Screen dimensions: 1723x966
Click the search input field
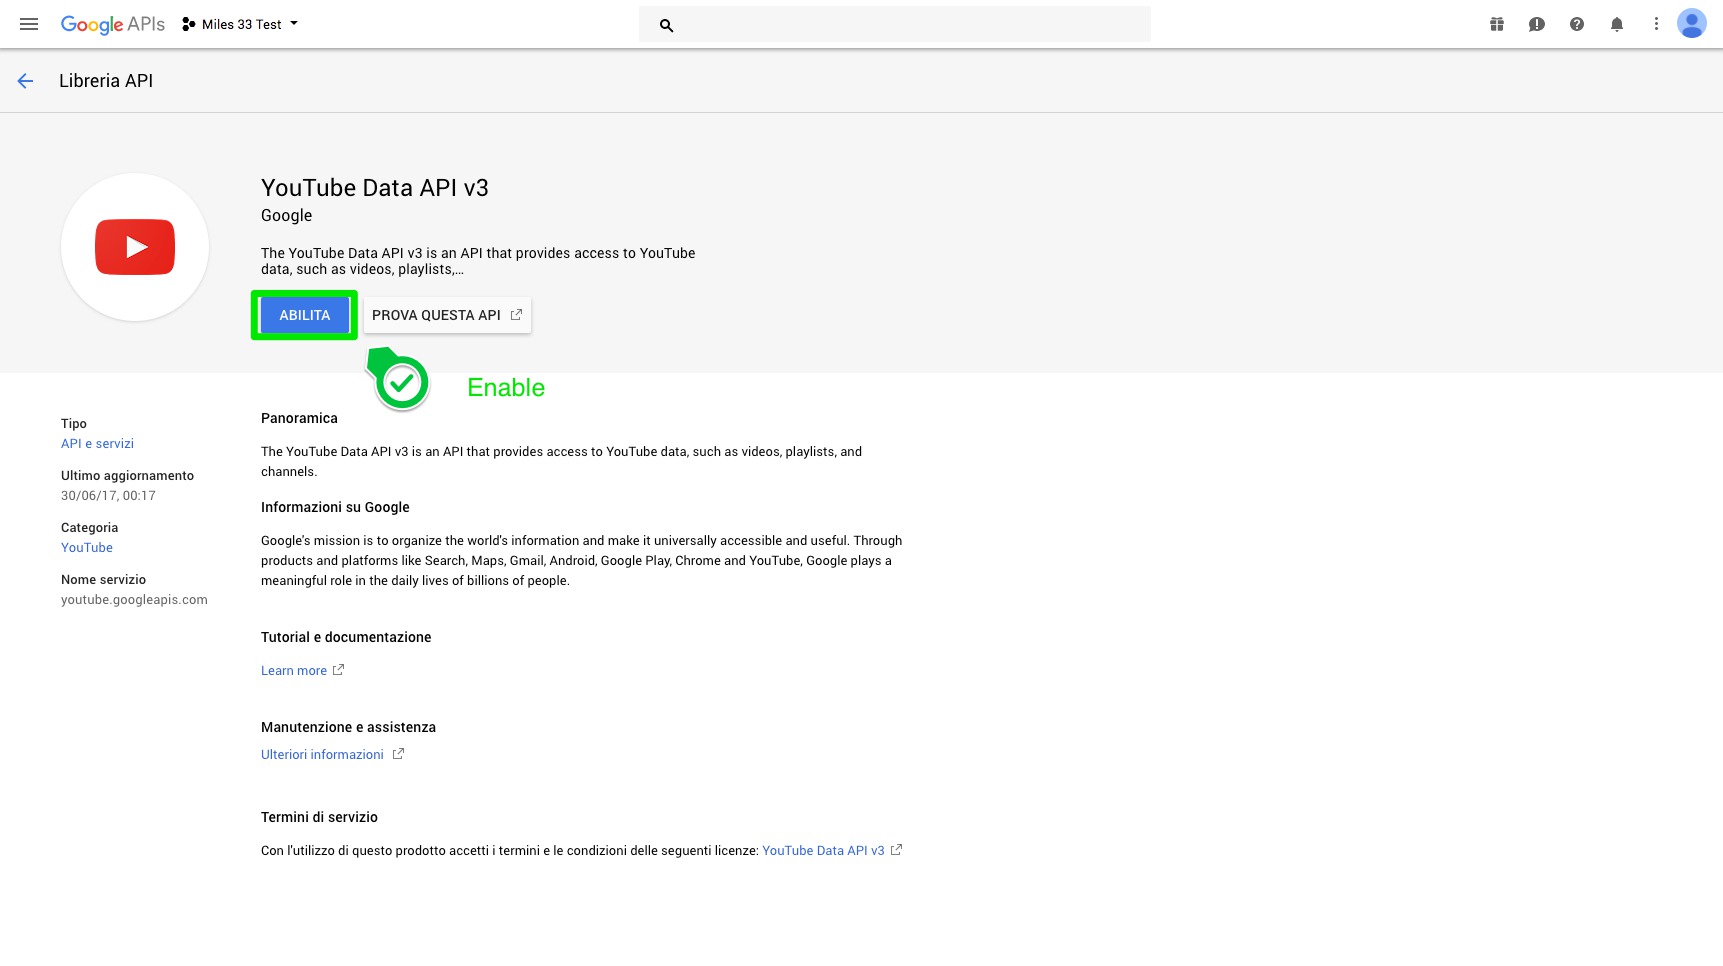(x=910, y=25)
